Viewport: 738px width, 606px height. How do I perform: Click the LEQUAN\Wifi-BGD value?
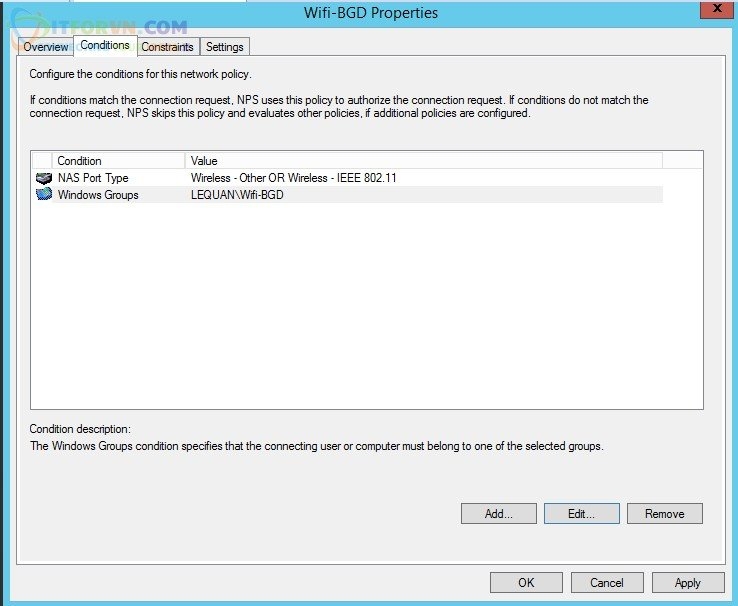click(x=239, y=195)
